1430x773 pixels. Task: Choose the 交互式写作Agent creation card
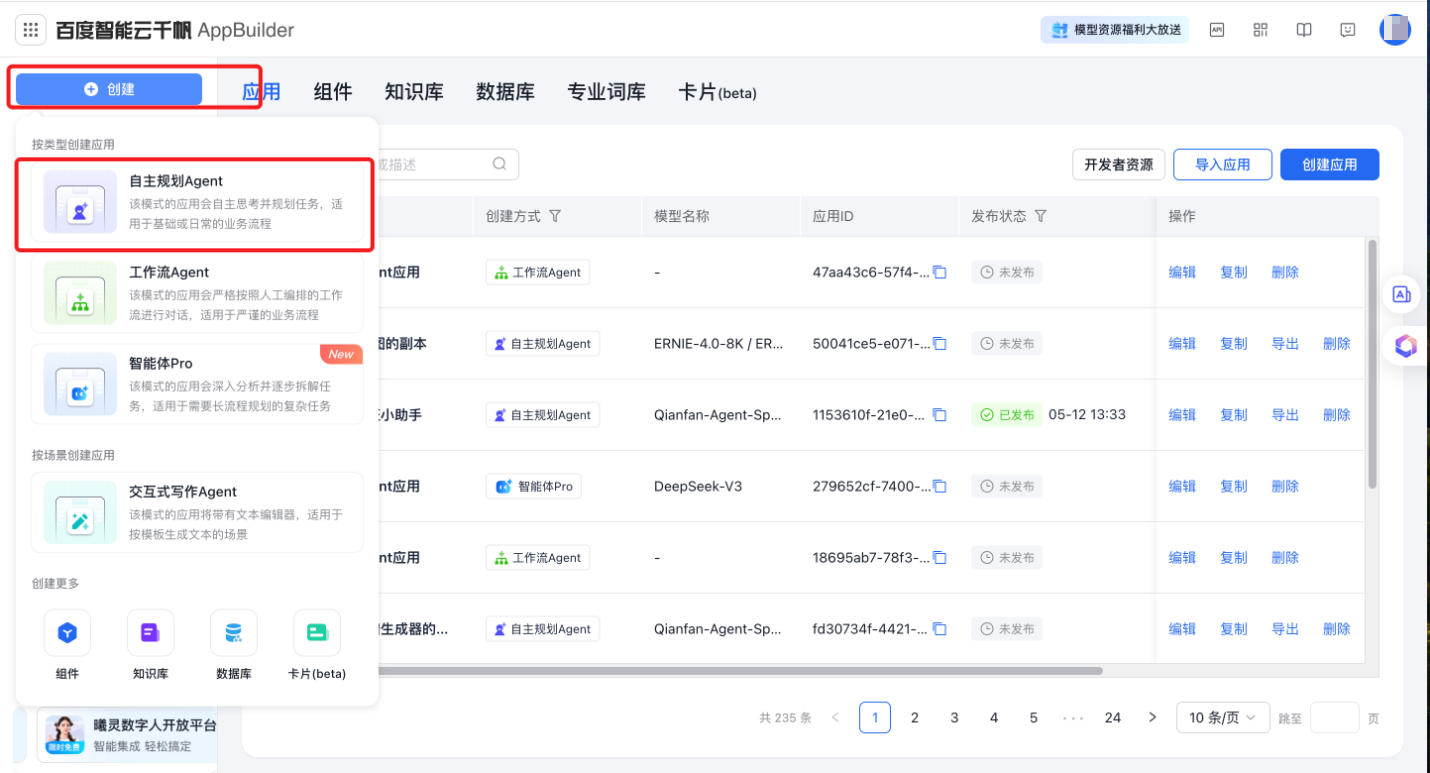pyautogui.click(x=197, y=513)
